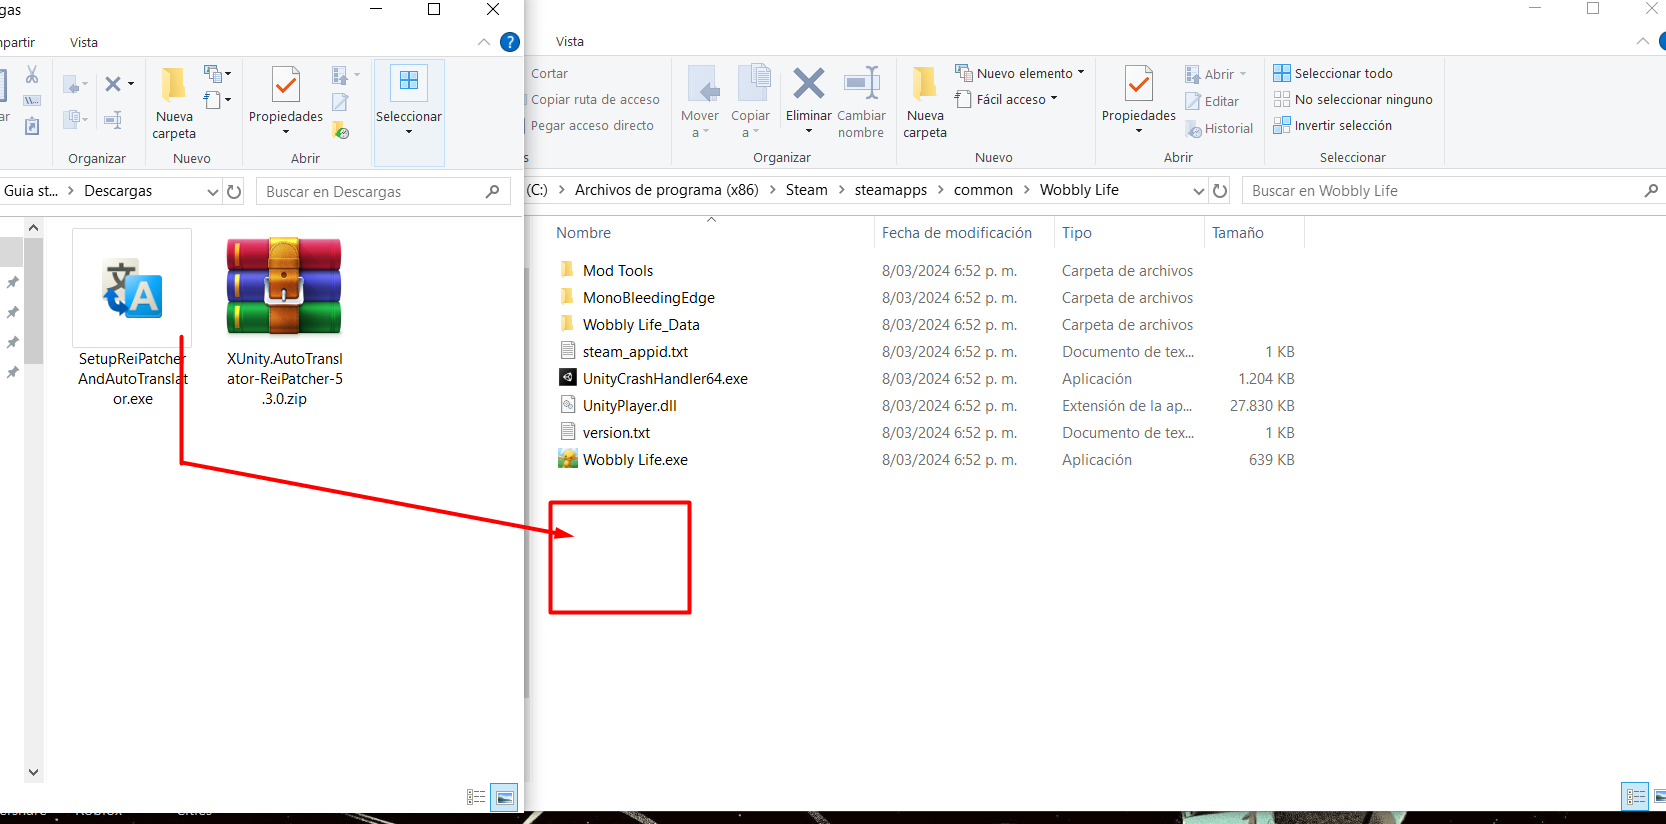The width and height of the screenshot is (1666, 824).
Task: Select Wobbly Life.exe file
Action: pyautogui.click(x=635, y=460)
